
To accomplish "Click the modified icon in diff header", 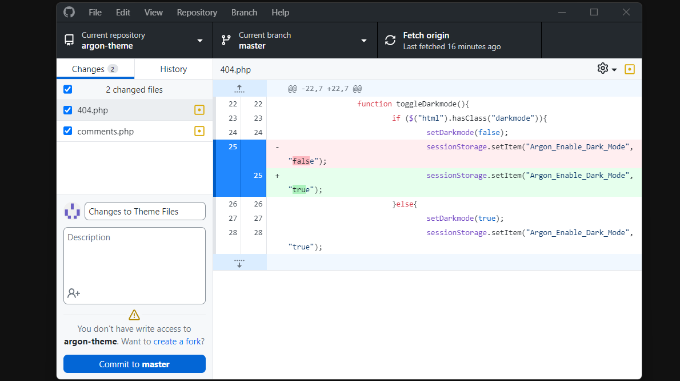I will [x=630, y=69].
